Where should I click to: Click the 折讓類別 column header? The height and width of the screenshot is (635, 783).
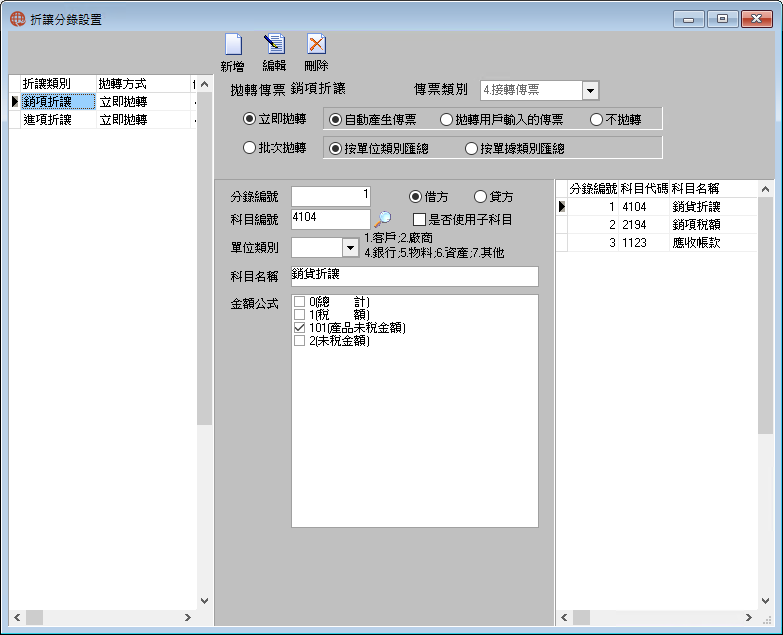pos(58,84)
